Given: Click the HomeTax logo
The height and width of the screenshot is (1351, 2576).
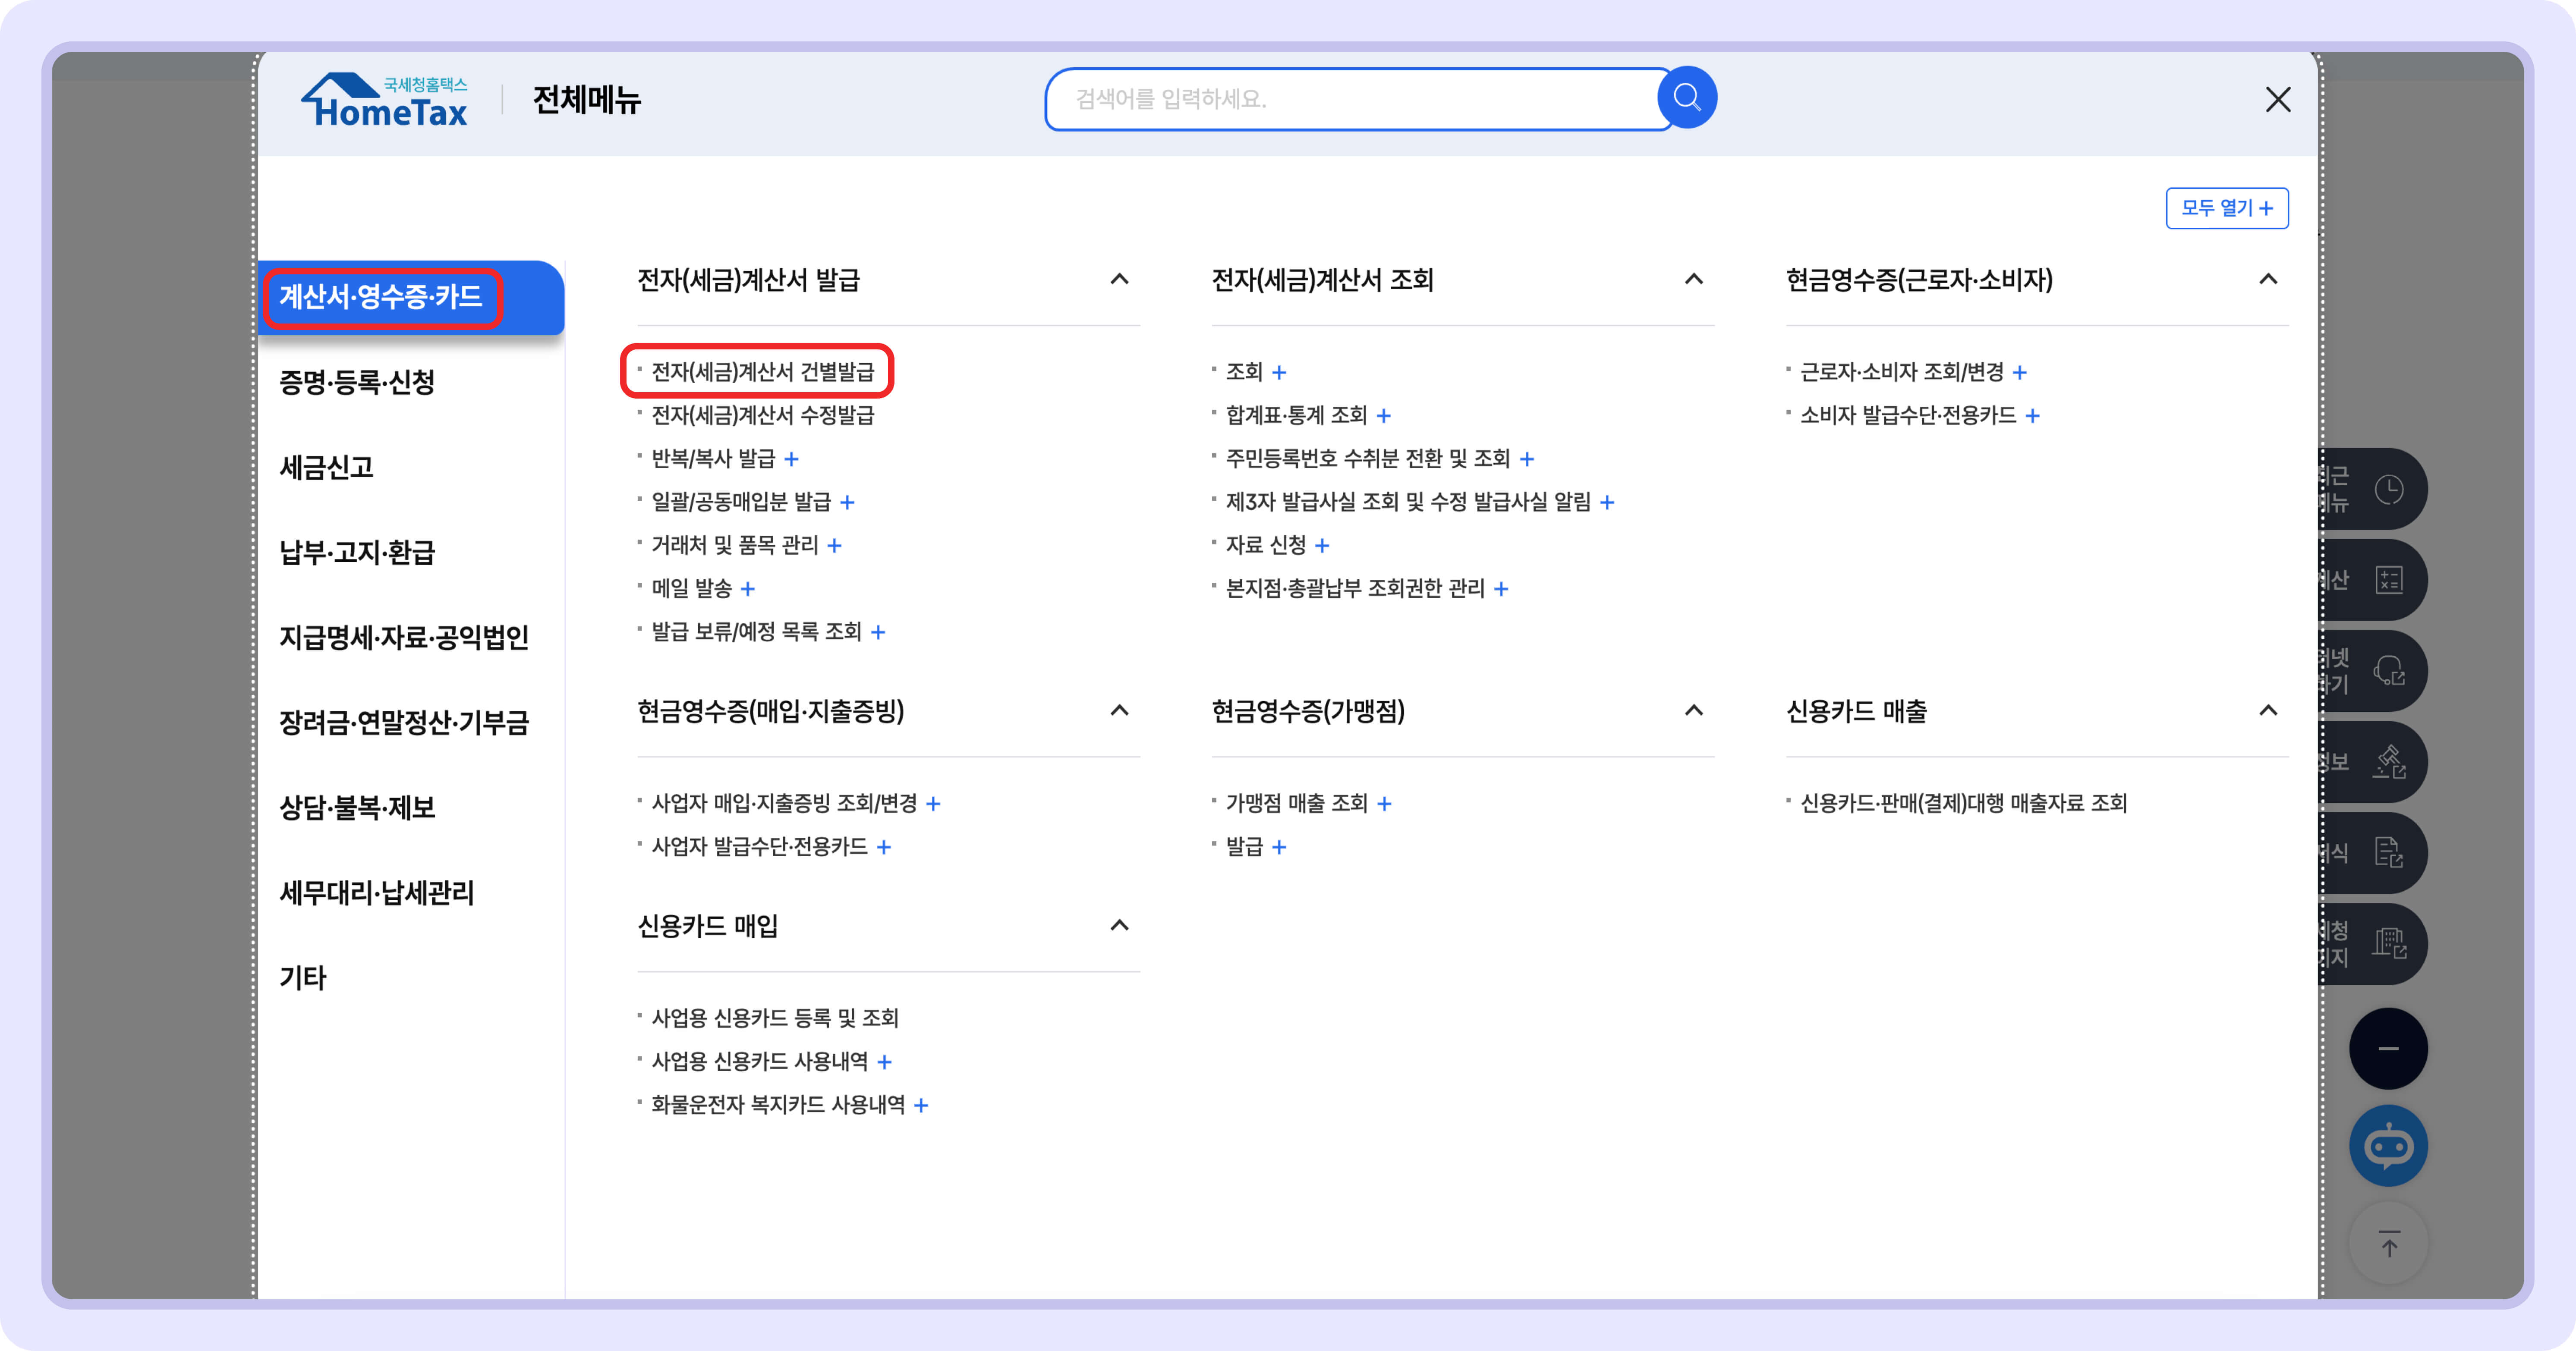Looking at the screenshot, I should [385, 100].
